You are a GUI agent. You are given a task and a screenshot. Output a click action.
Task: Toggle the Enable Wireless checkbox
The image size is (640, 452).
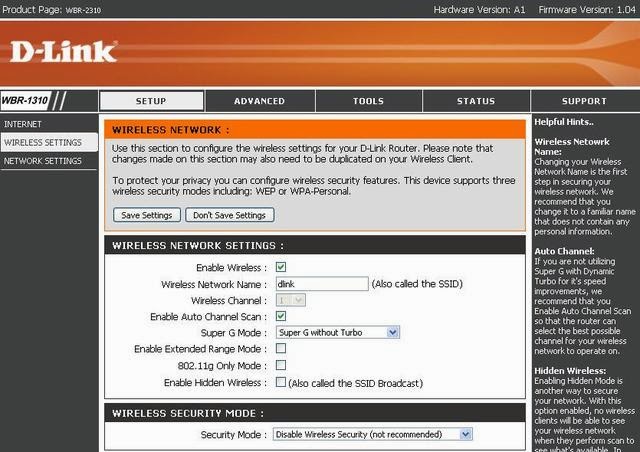tap(281, 267)
